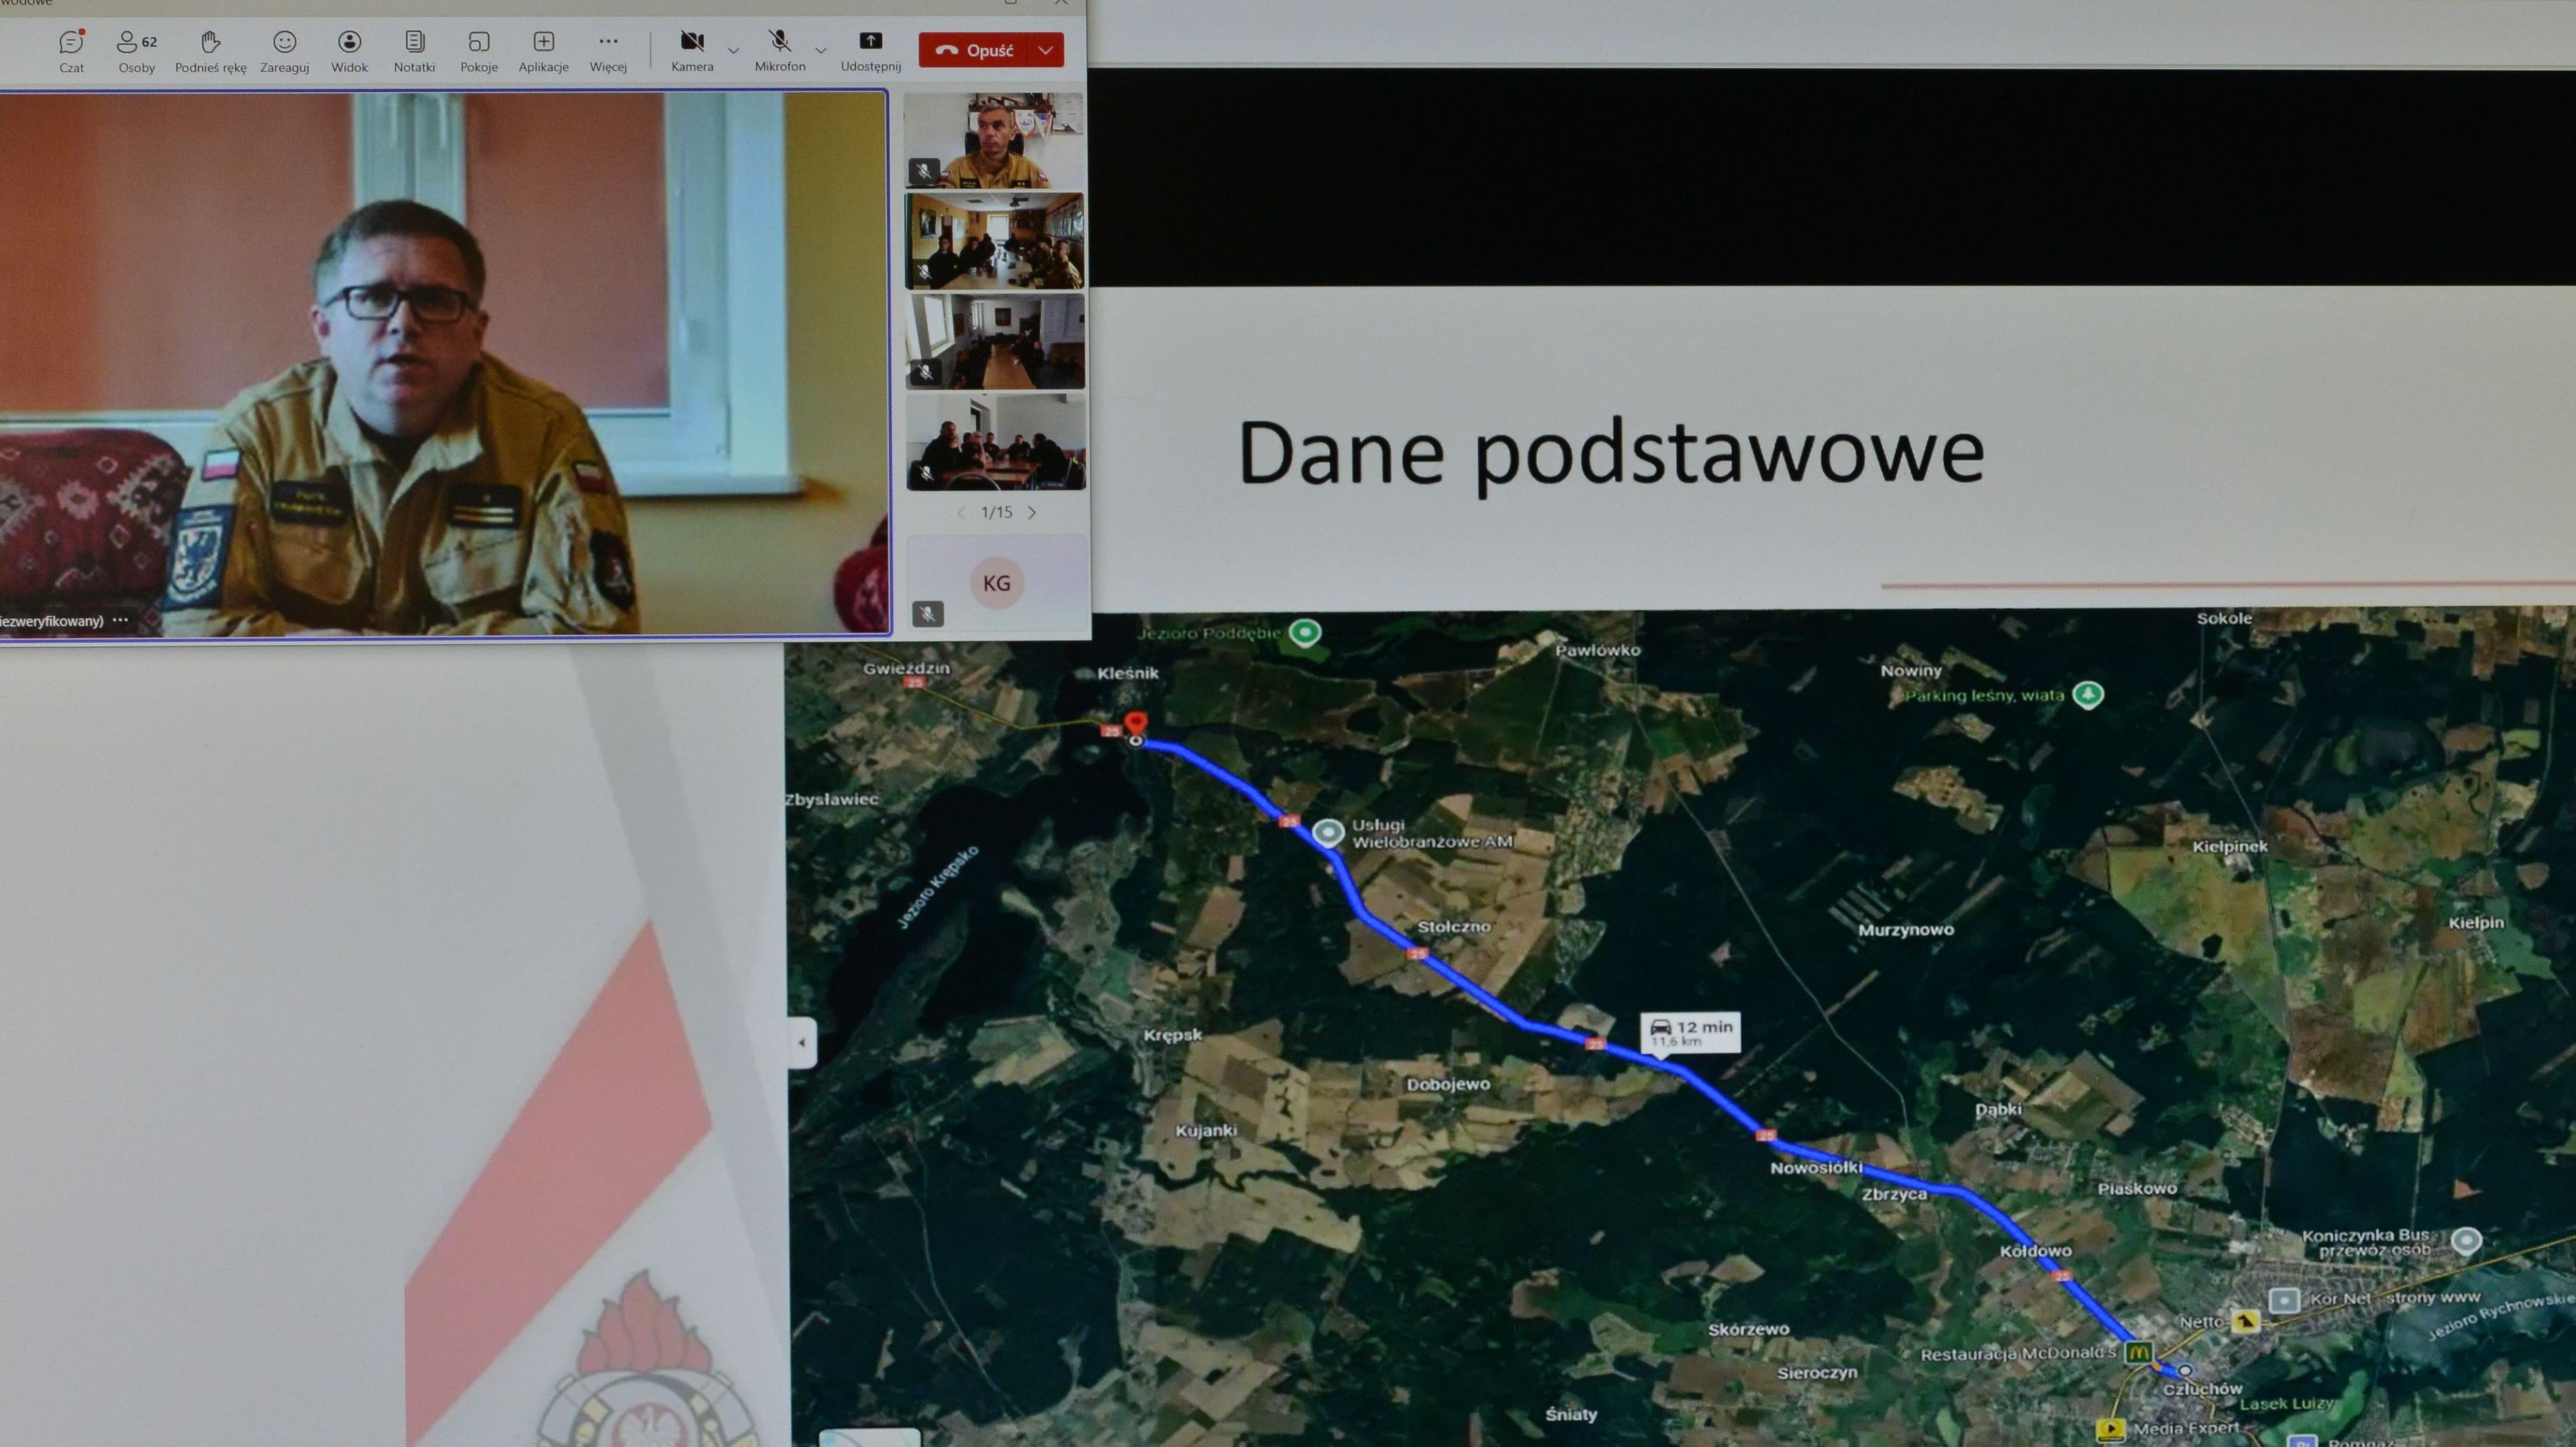Click the red Opuść leave button

click(x=974, y=50)
